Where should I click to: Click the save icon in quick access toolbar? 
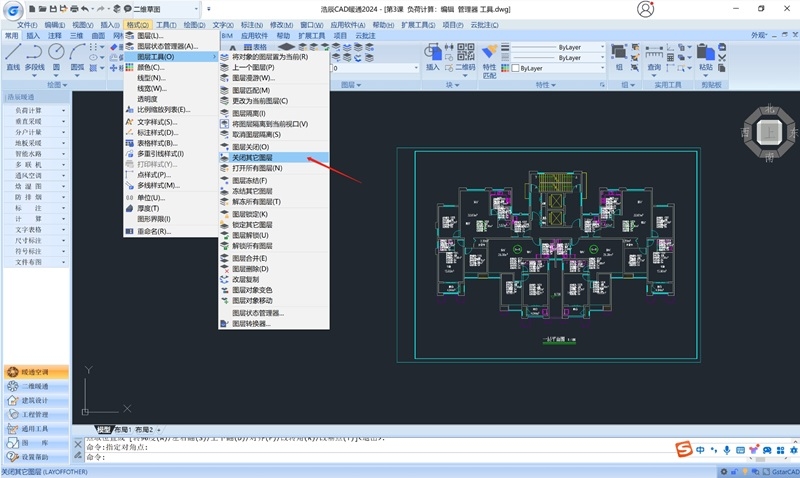point(53,9)
